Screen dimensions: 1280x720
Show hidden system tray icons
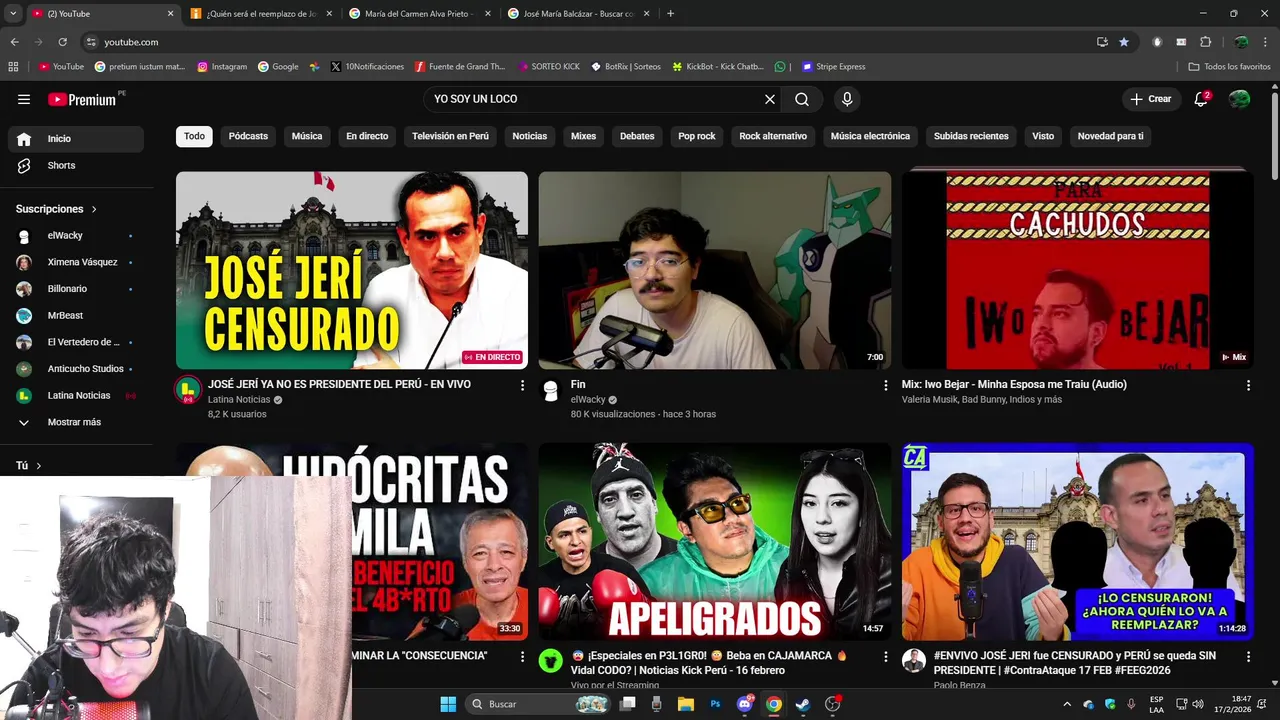coord(1067,704)
